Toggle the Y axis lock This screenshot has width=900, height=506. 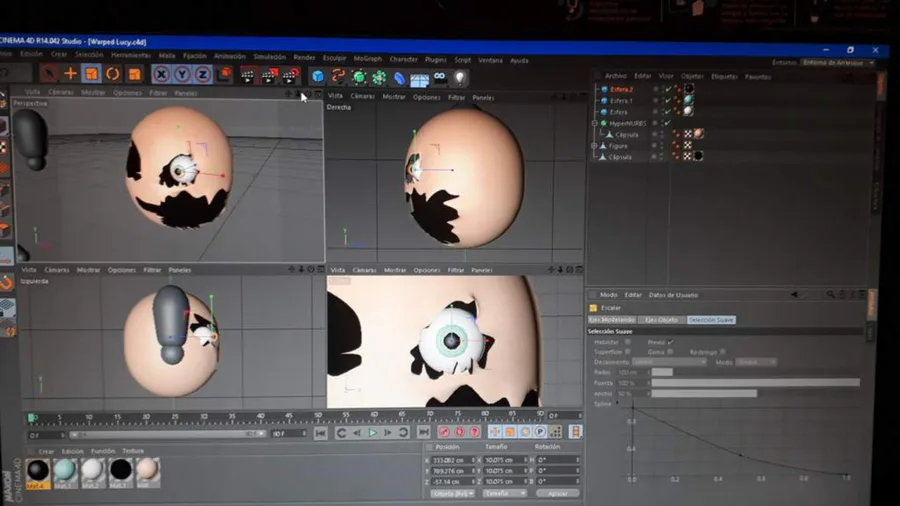[182, 74]
